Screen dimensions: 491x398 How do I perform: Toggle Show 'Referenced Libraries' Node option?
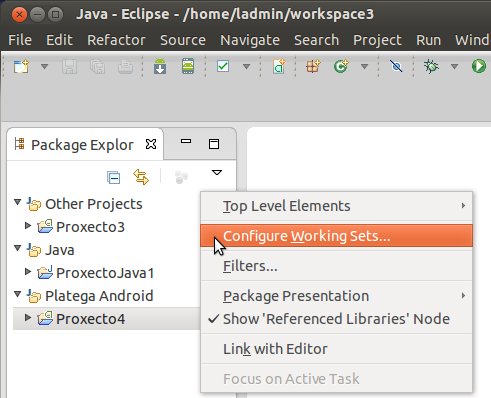pos(336,319)
